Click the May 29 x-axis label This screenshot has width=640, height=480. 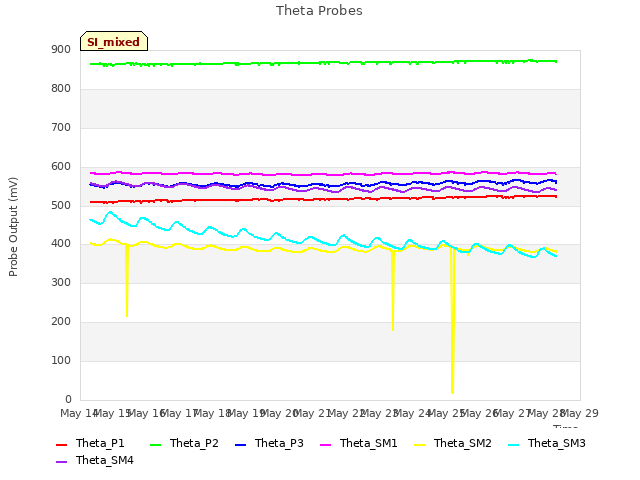coord(580,414)
